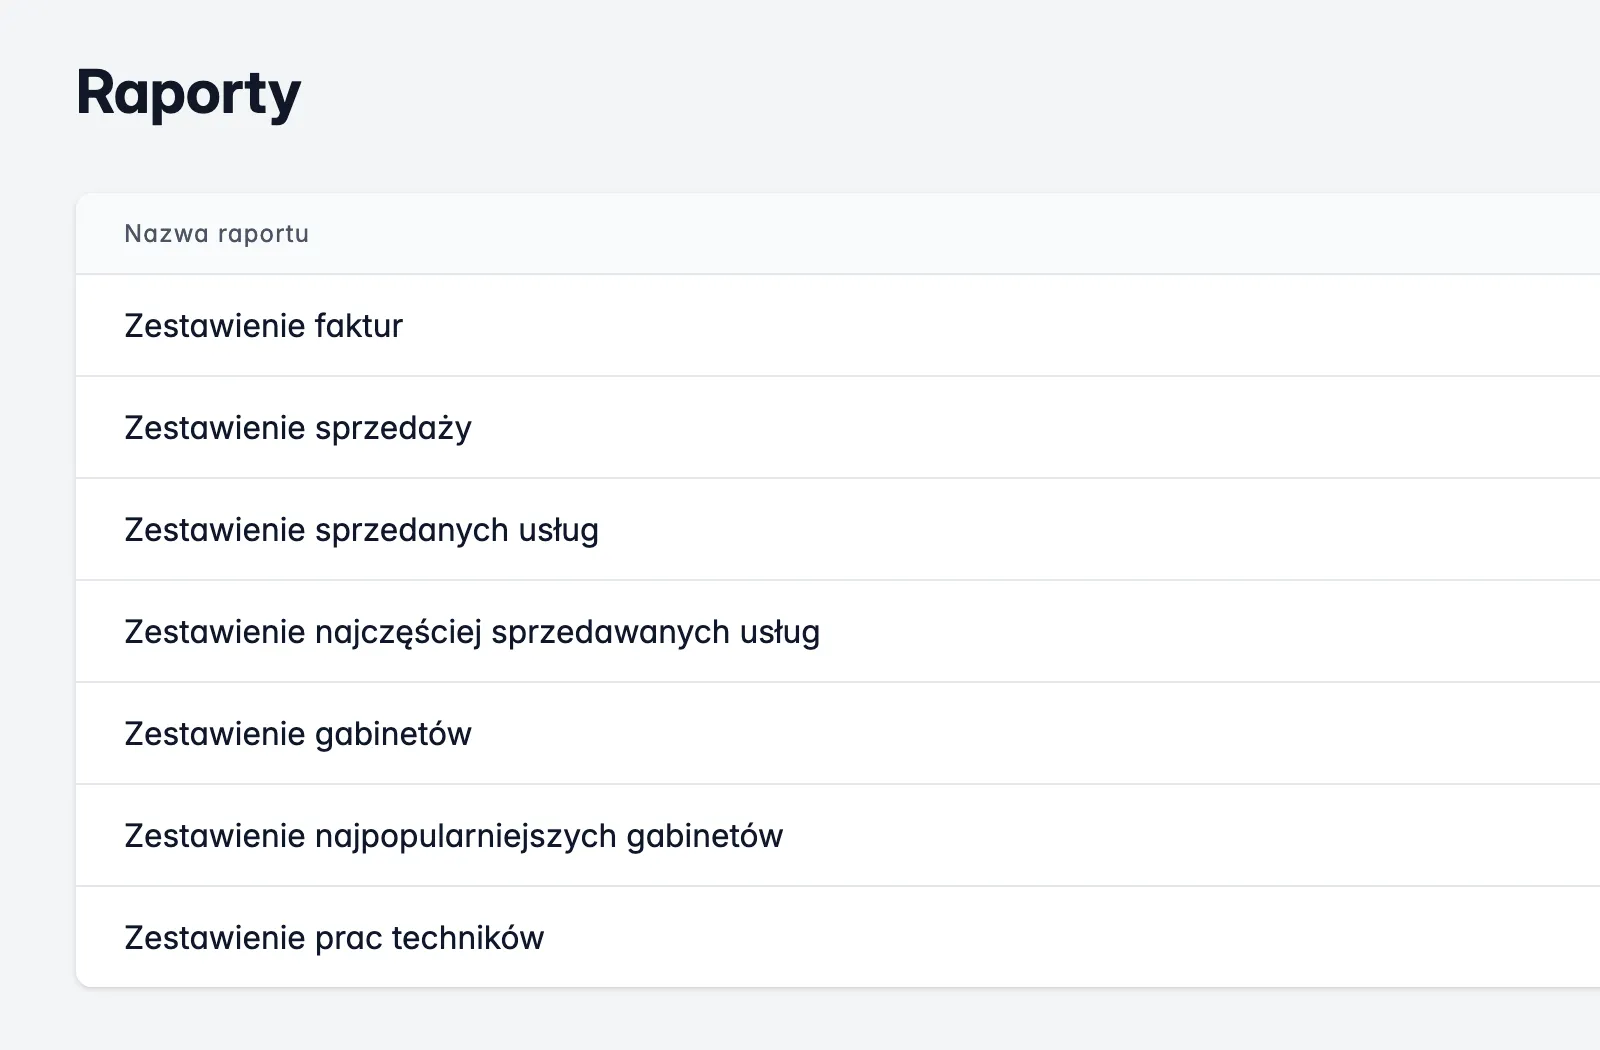Pick the row labeled sprzedaży

click(297, 428)
